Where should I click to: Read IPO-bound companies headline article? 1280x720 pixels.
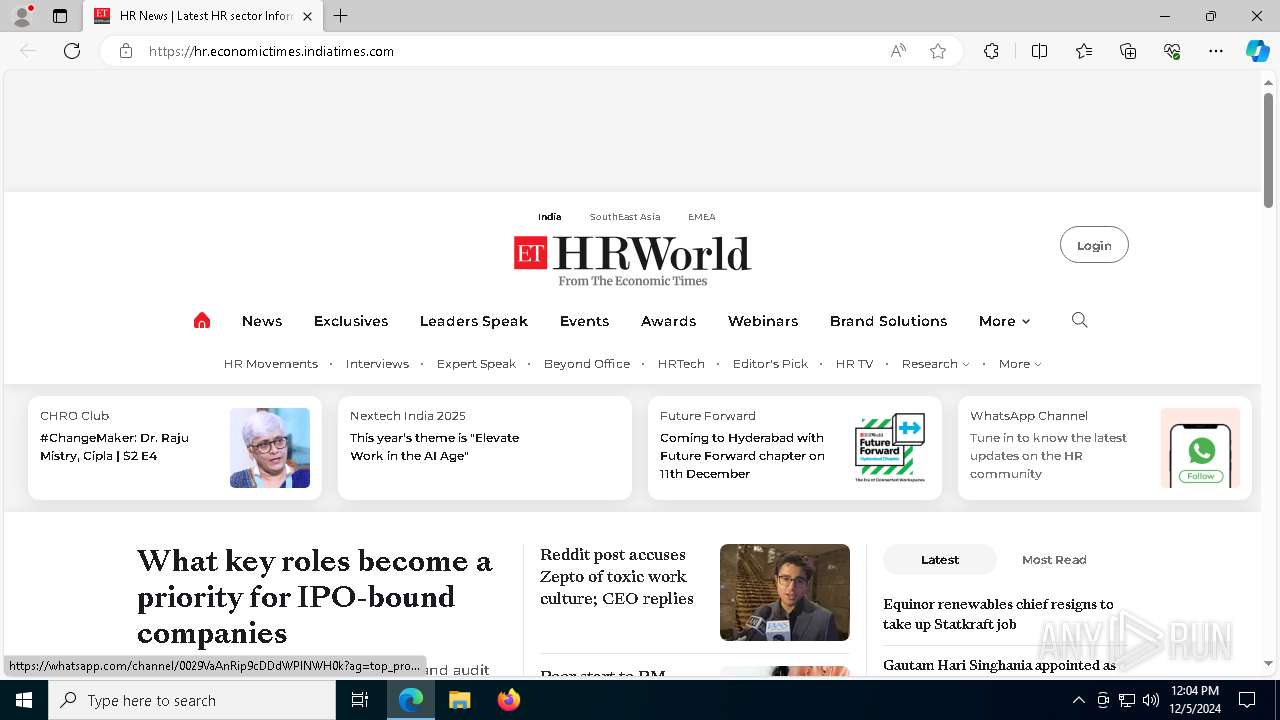(314, 597)
